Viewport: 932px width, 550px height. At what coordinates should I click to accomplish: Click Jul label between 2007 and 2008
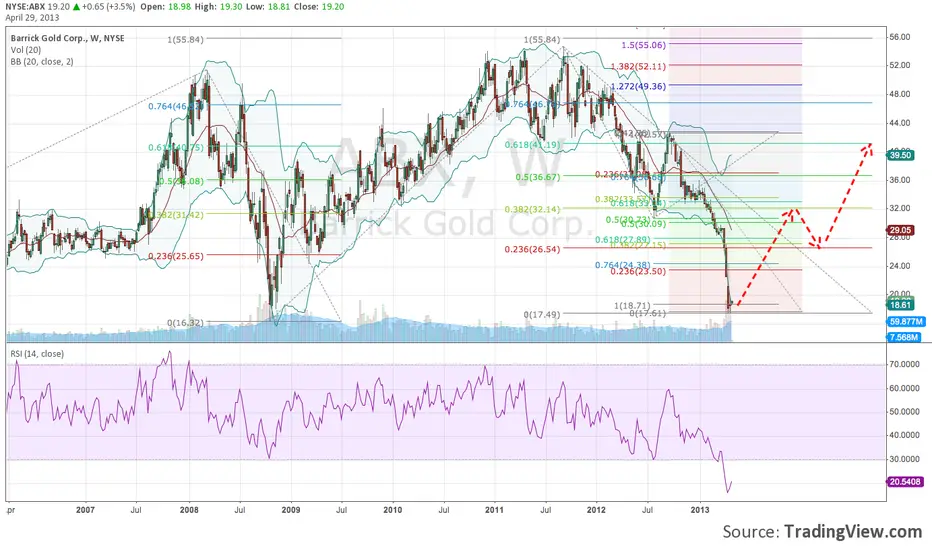point(136,510)
